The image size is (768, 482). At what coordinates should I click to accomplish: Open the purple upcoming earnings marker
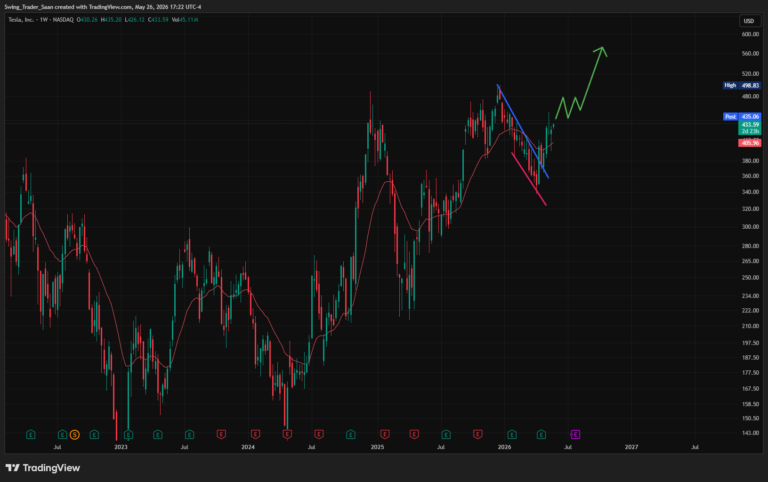575,434
